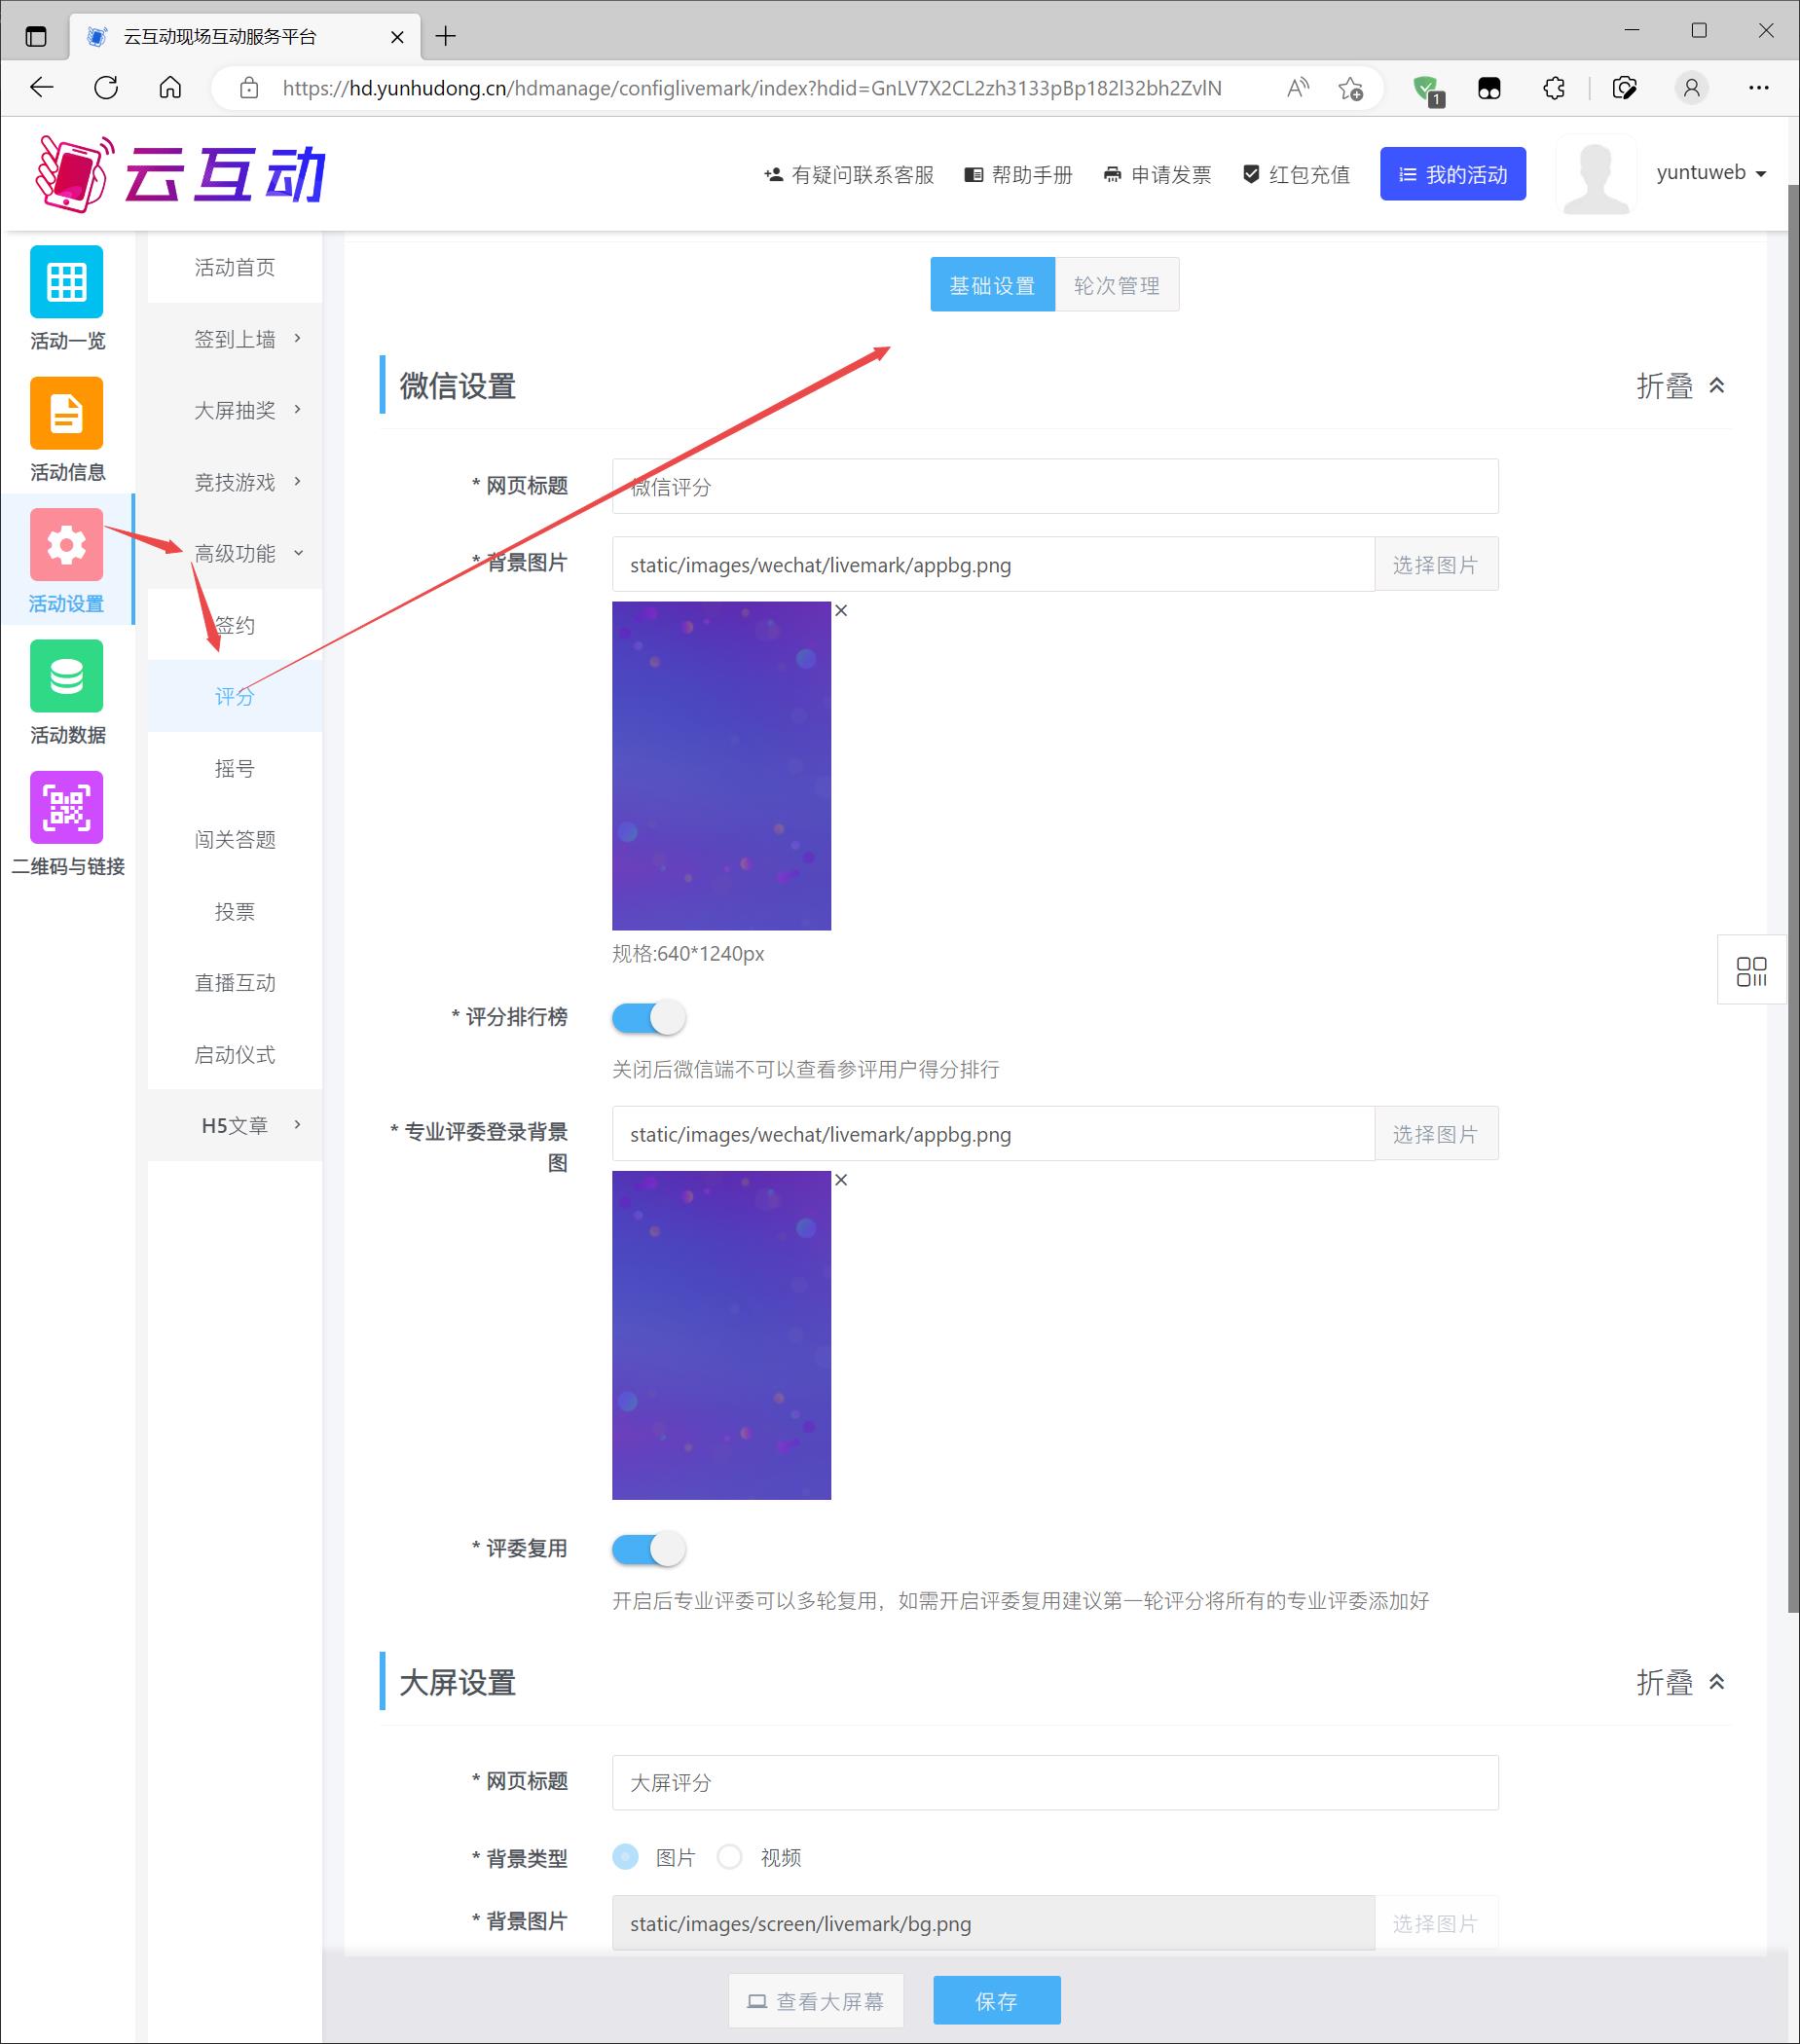Toggle the 评分排行榜 switch
The width and height of the screenshot is (1800, 2044).
pos(648,1018)
